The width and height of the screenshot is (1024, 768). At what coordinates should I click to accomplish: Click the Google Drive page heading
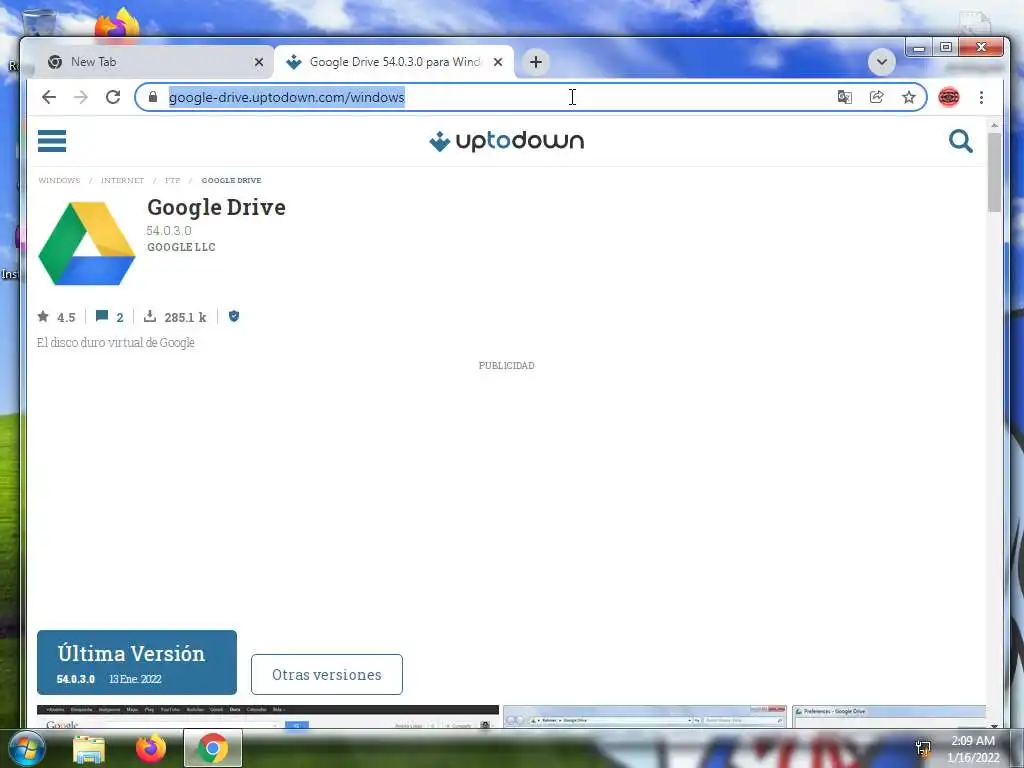[x=216, y=207]
